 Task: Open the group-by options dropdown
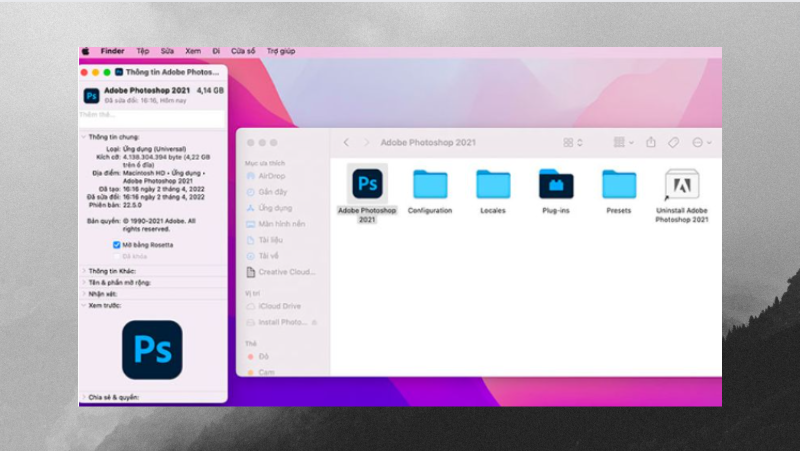coord(623,142)
